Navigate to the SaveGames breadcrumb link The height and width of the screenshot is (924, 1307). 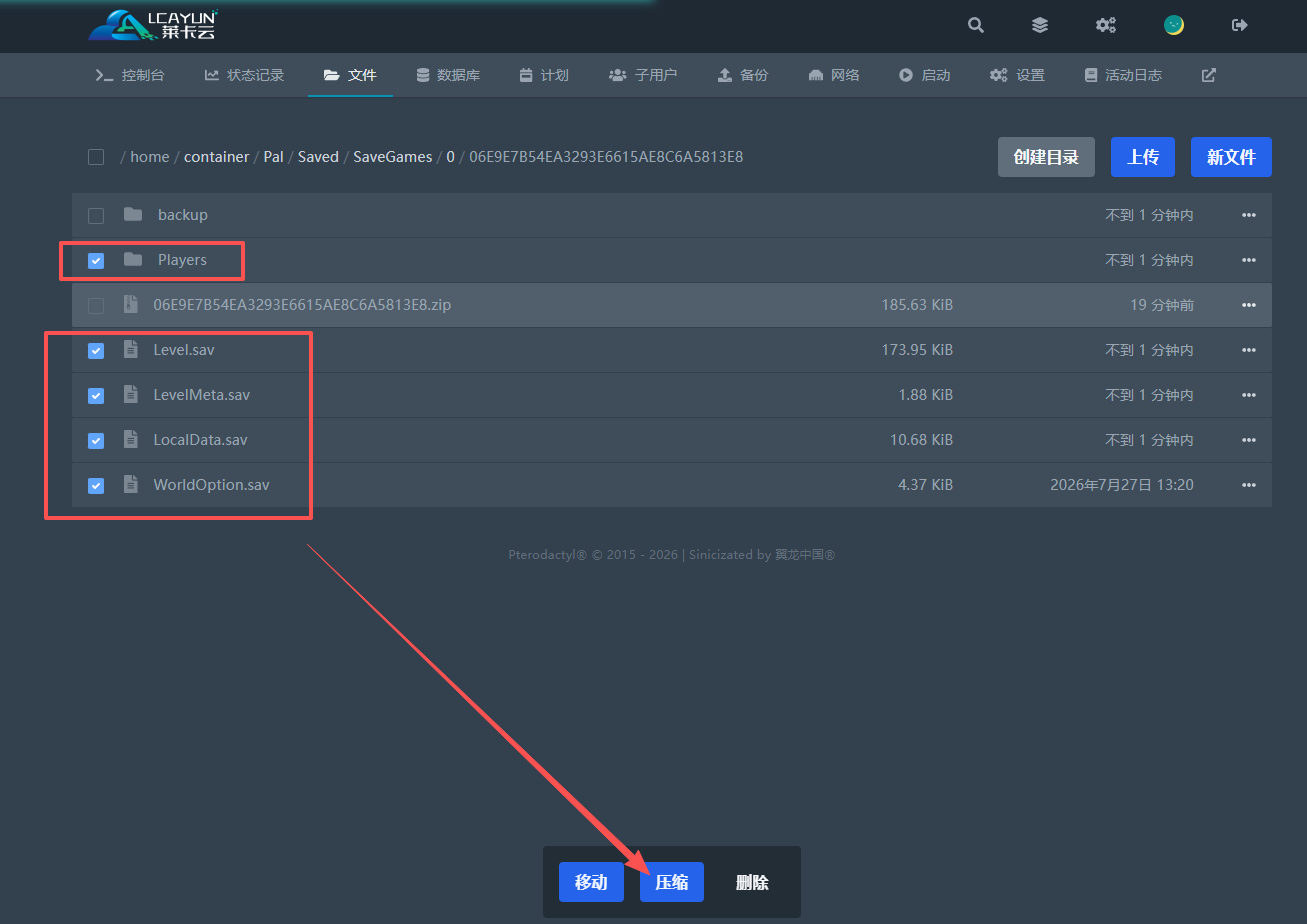(393, 157)
